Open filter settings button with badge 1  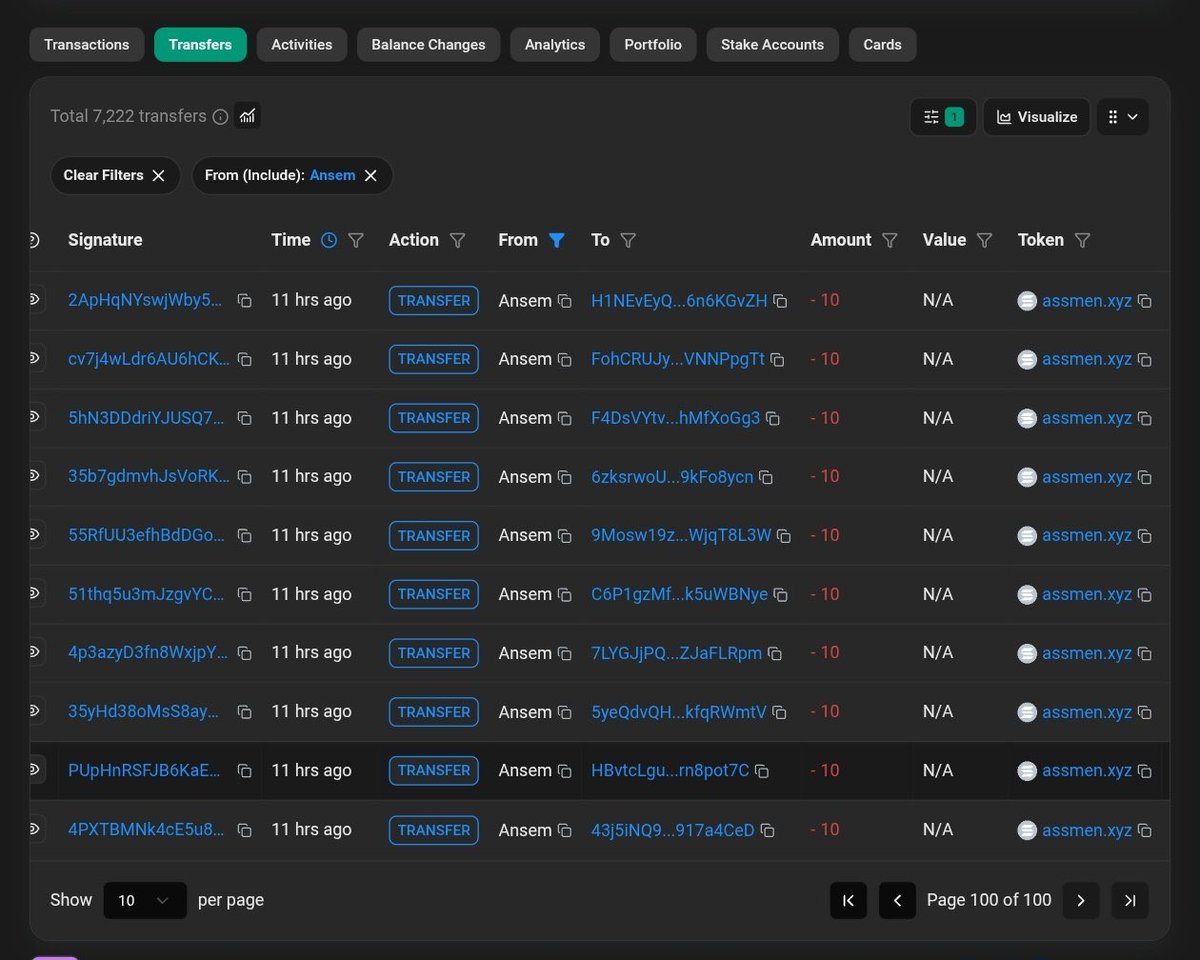point(943,117)
